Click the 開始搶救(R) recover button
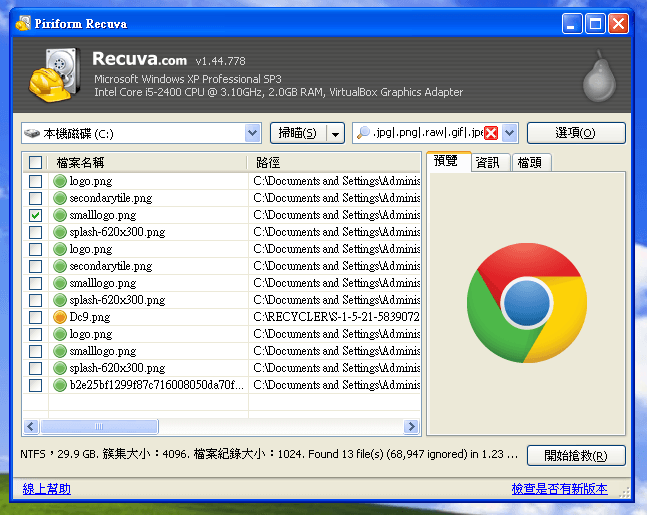647x515 pixels. (x=576, y=456)
